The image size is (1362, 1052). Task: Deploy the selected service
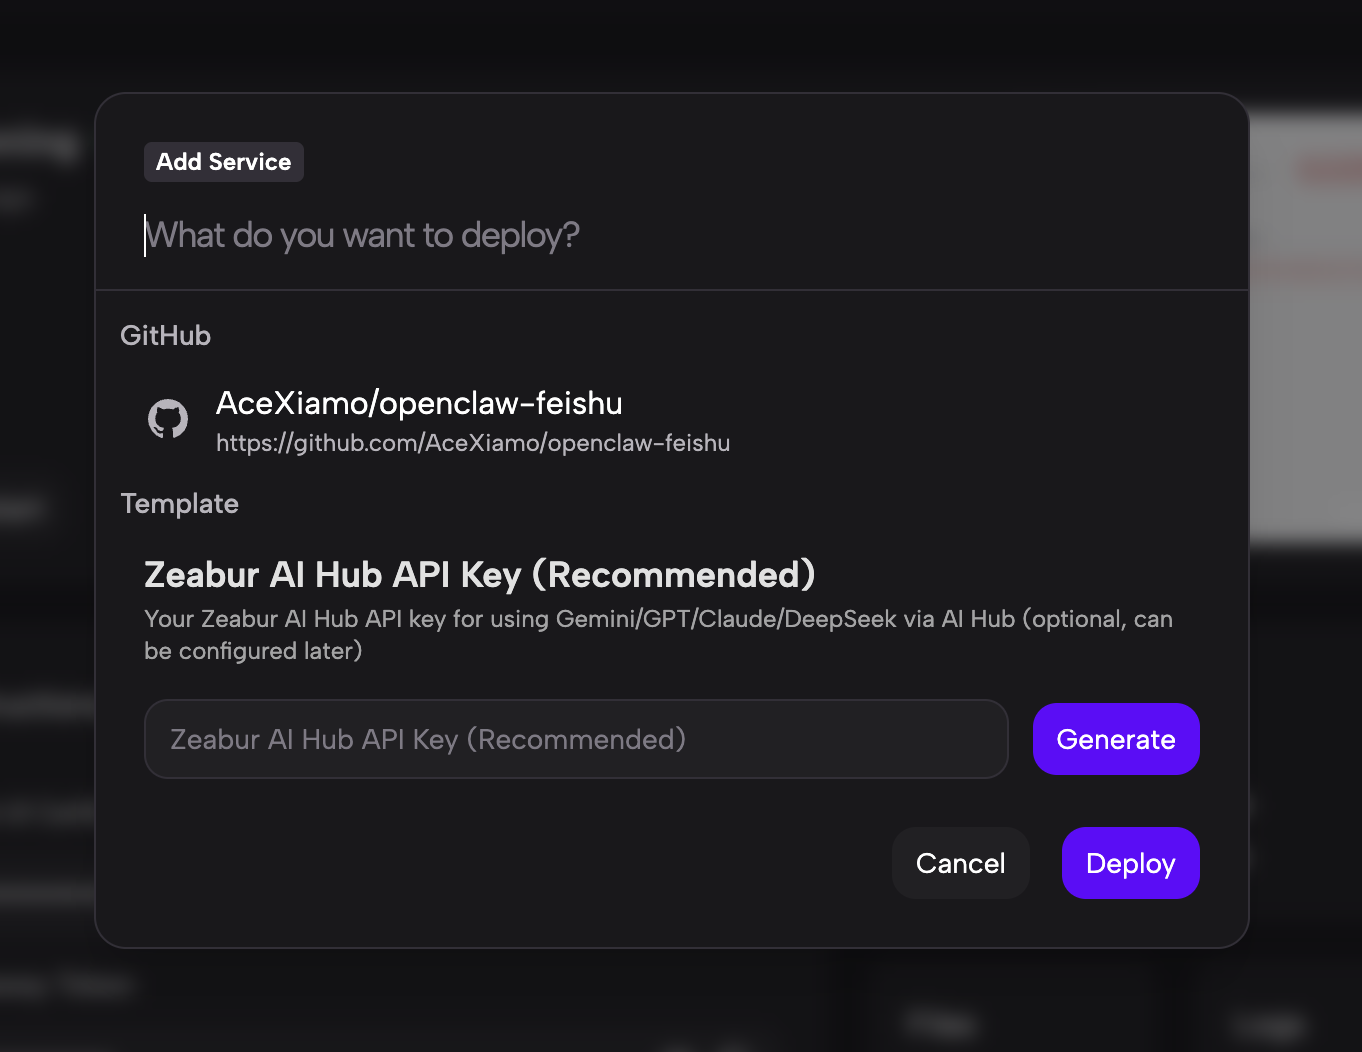(x=1130, y=863)
